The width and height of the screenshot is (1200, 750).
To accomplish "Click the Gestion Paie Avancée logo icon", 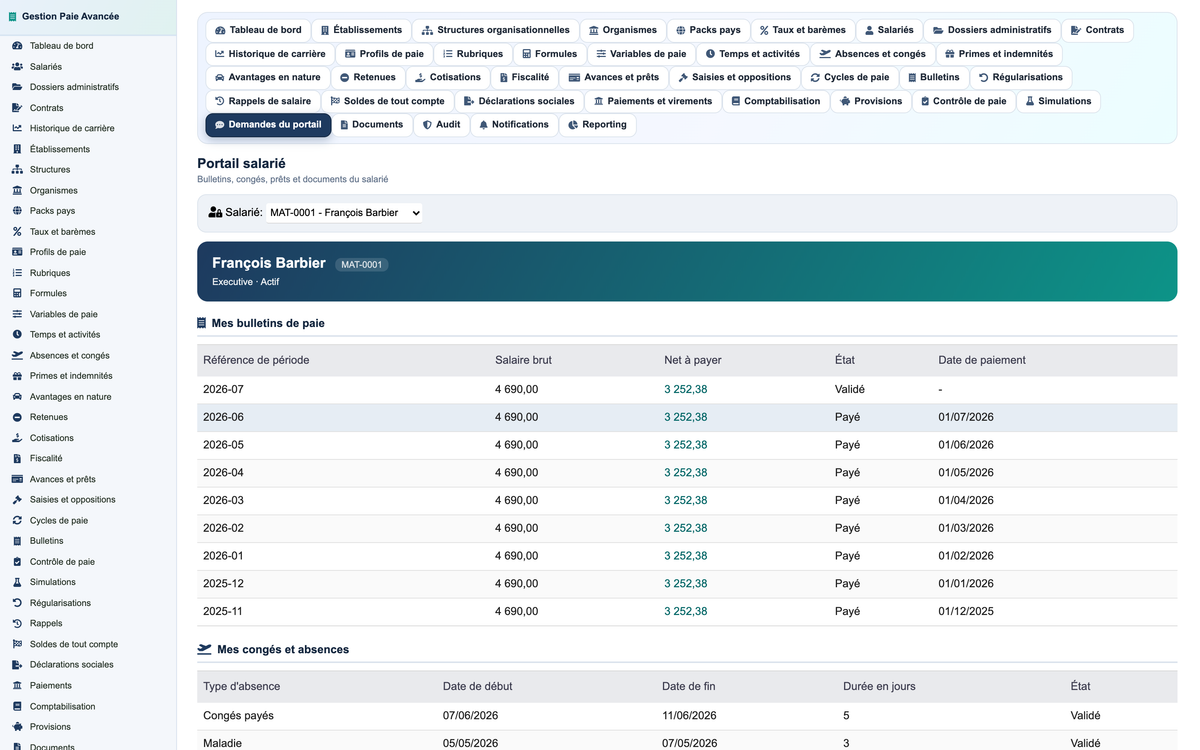I will pos(13,16).
